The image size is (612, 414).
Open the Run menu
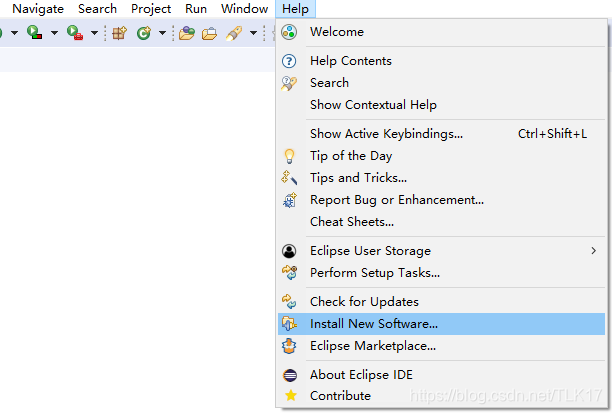click(196, 9)
